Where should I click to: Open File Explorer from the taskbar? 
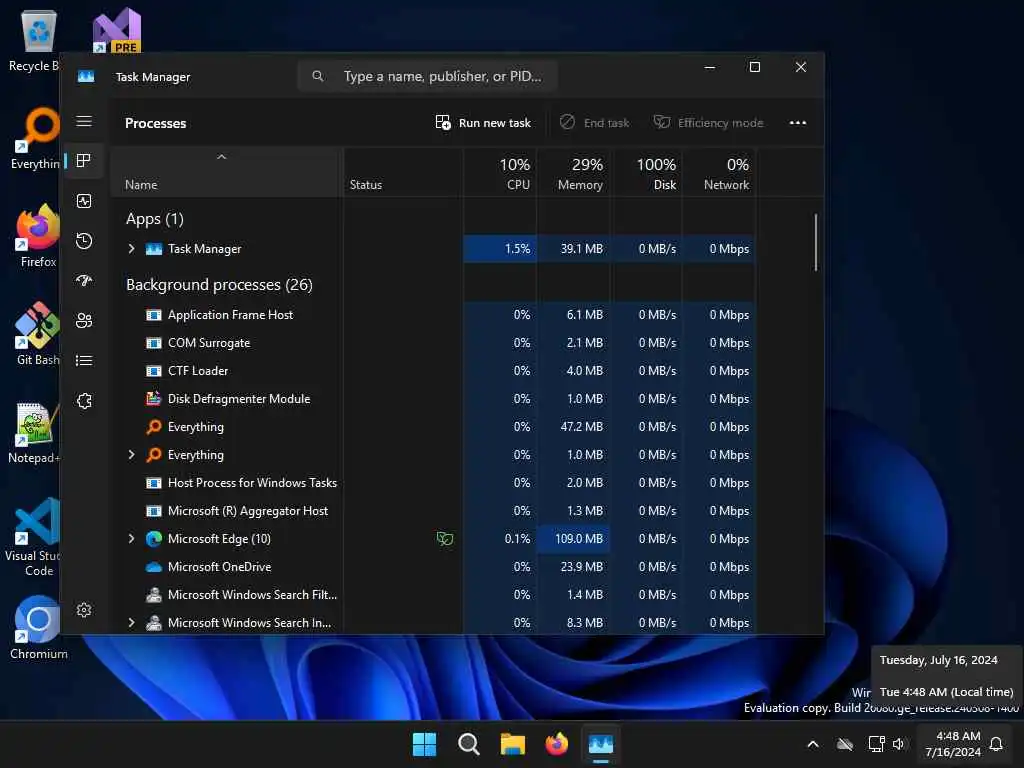(513, 744)
